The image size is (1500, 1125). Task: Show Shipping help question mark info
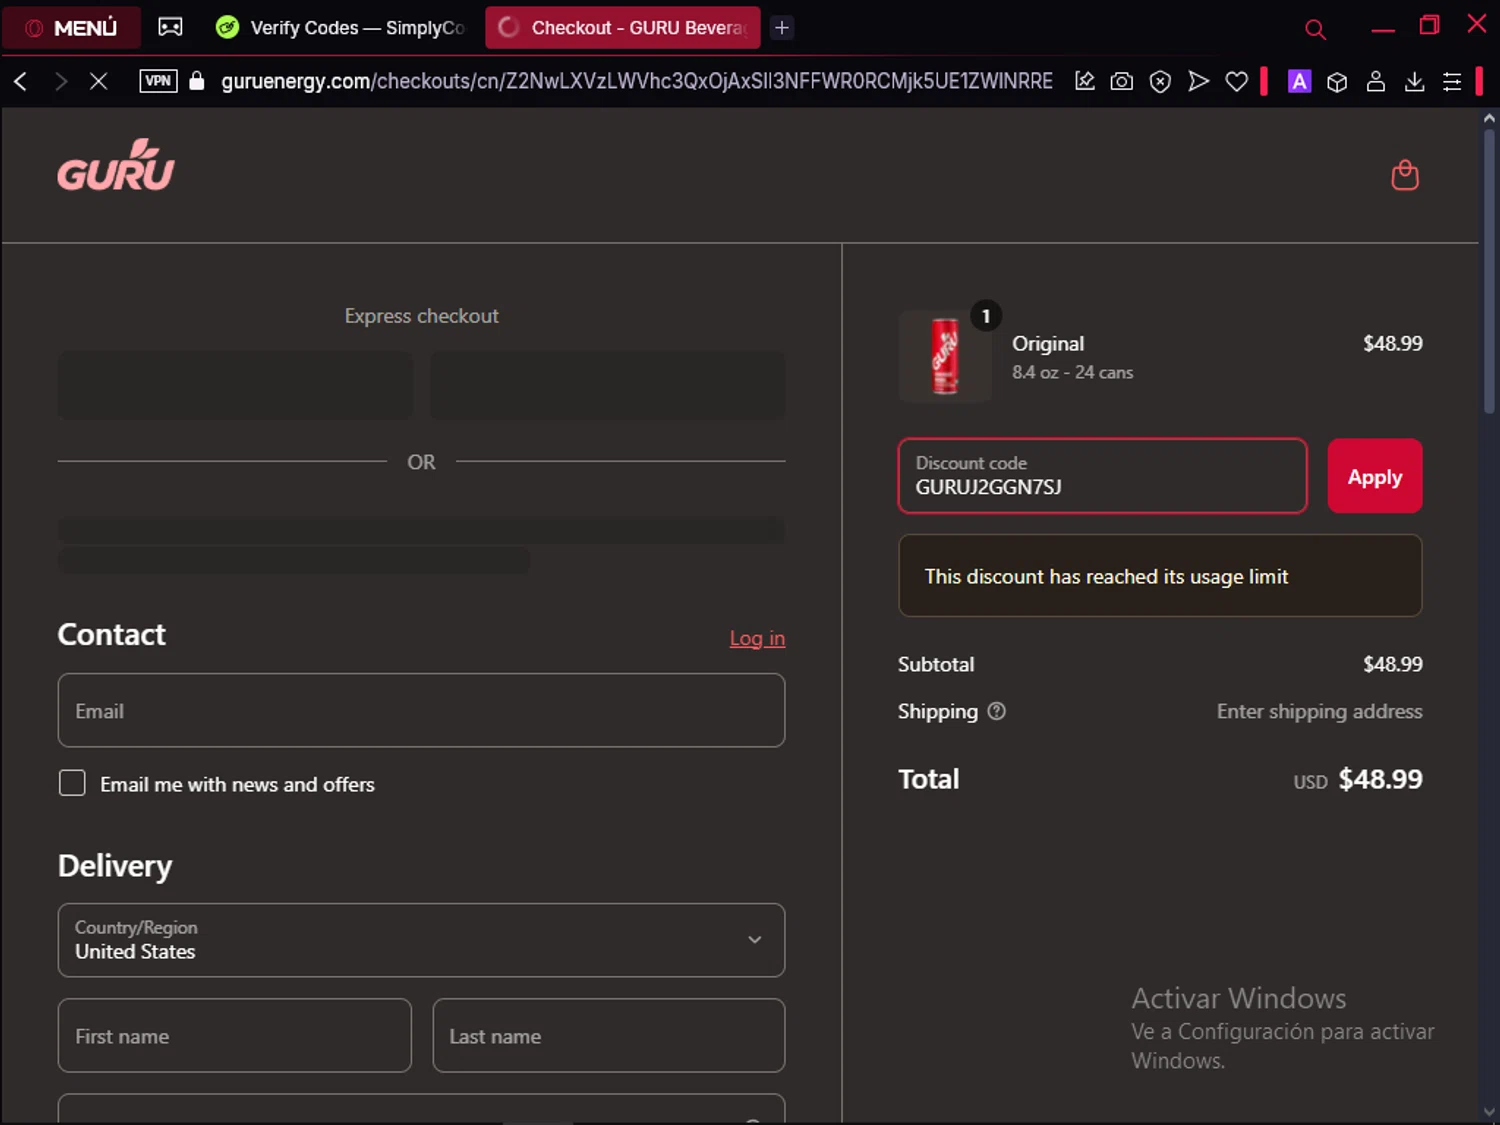pyautogui.click(x=996, y=711)
